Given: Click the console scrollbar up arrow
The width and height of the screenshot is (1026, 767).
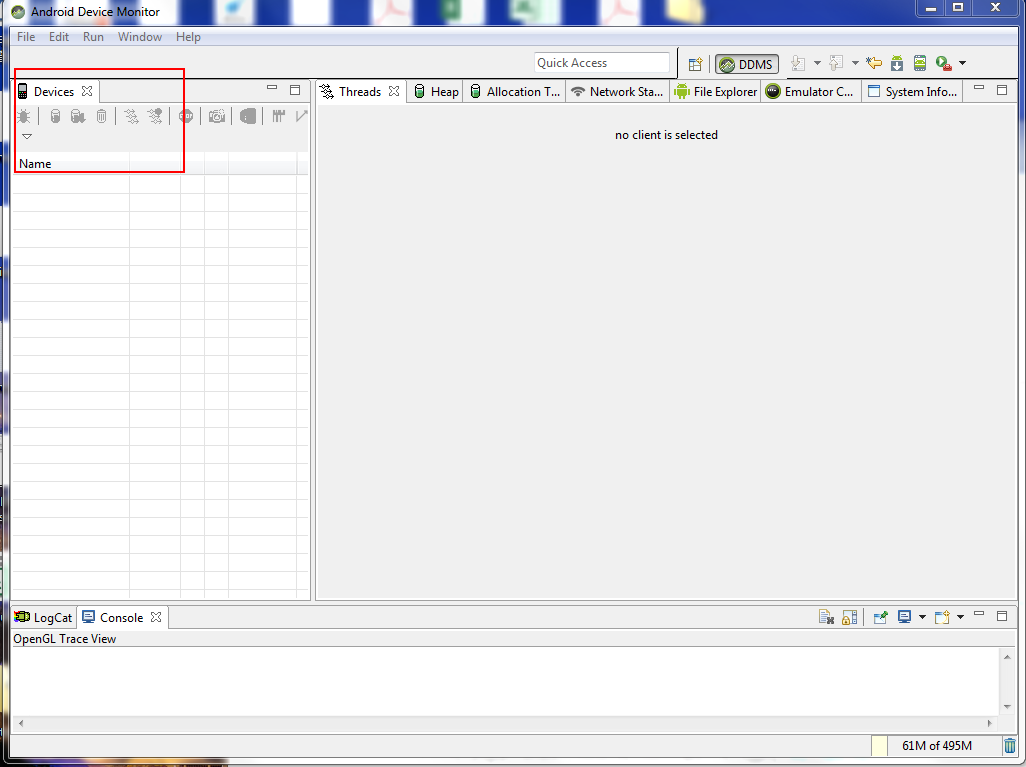Looking at the screenshot, I should [x=1008, y=656].
